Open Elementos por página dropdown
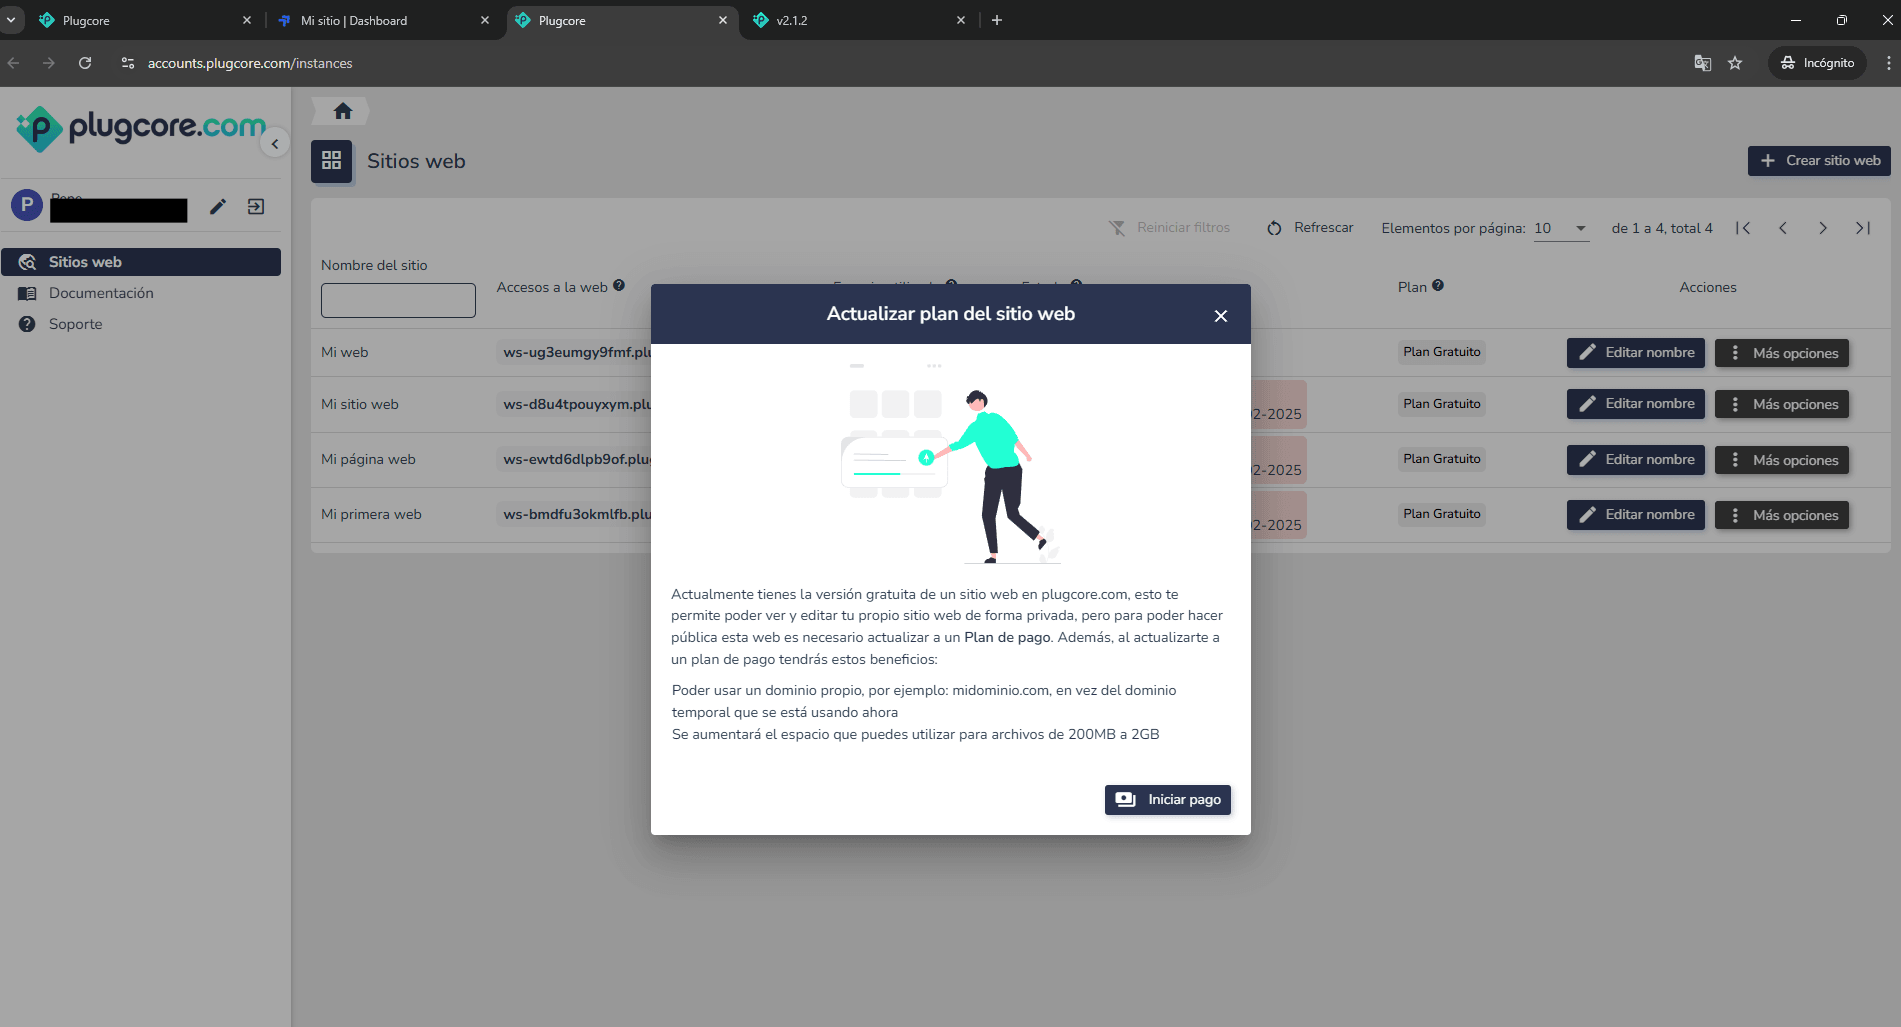Image resolution: width=1901 pixels, height=1027 pixels. tap(1561, 229)
